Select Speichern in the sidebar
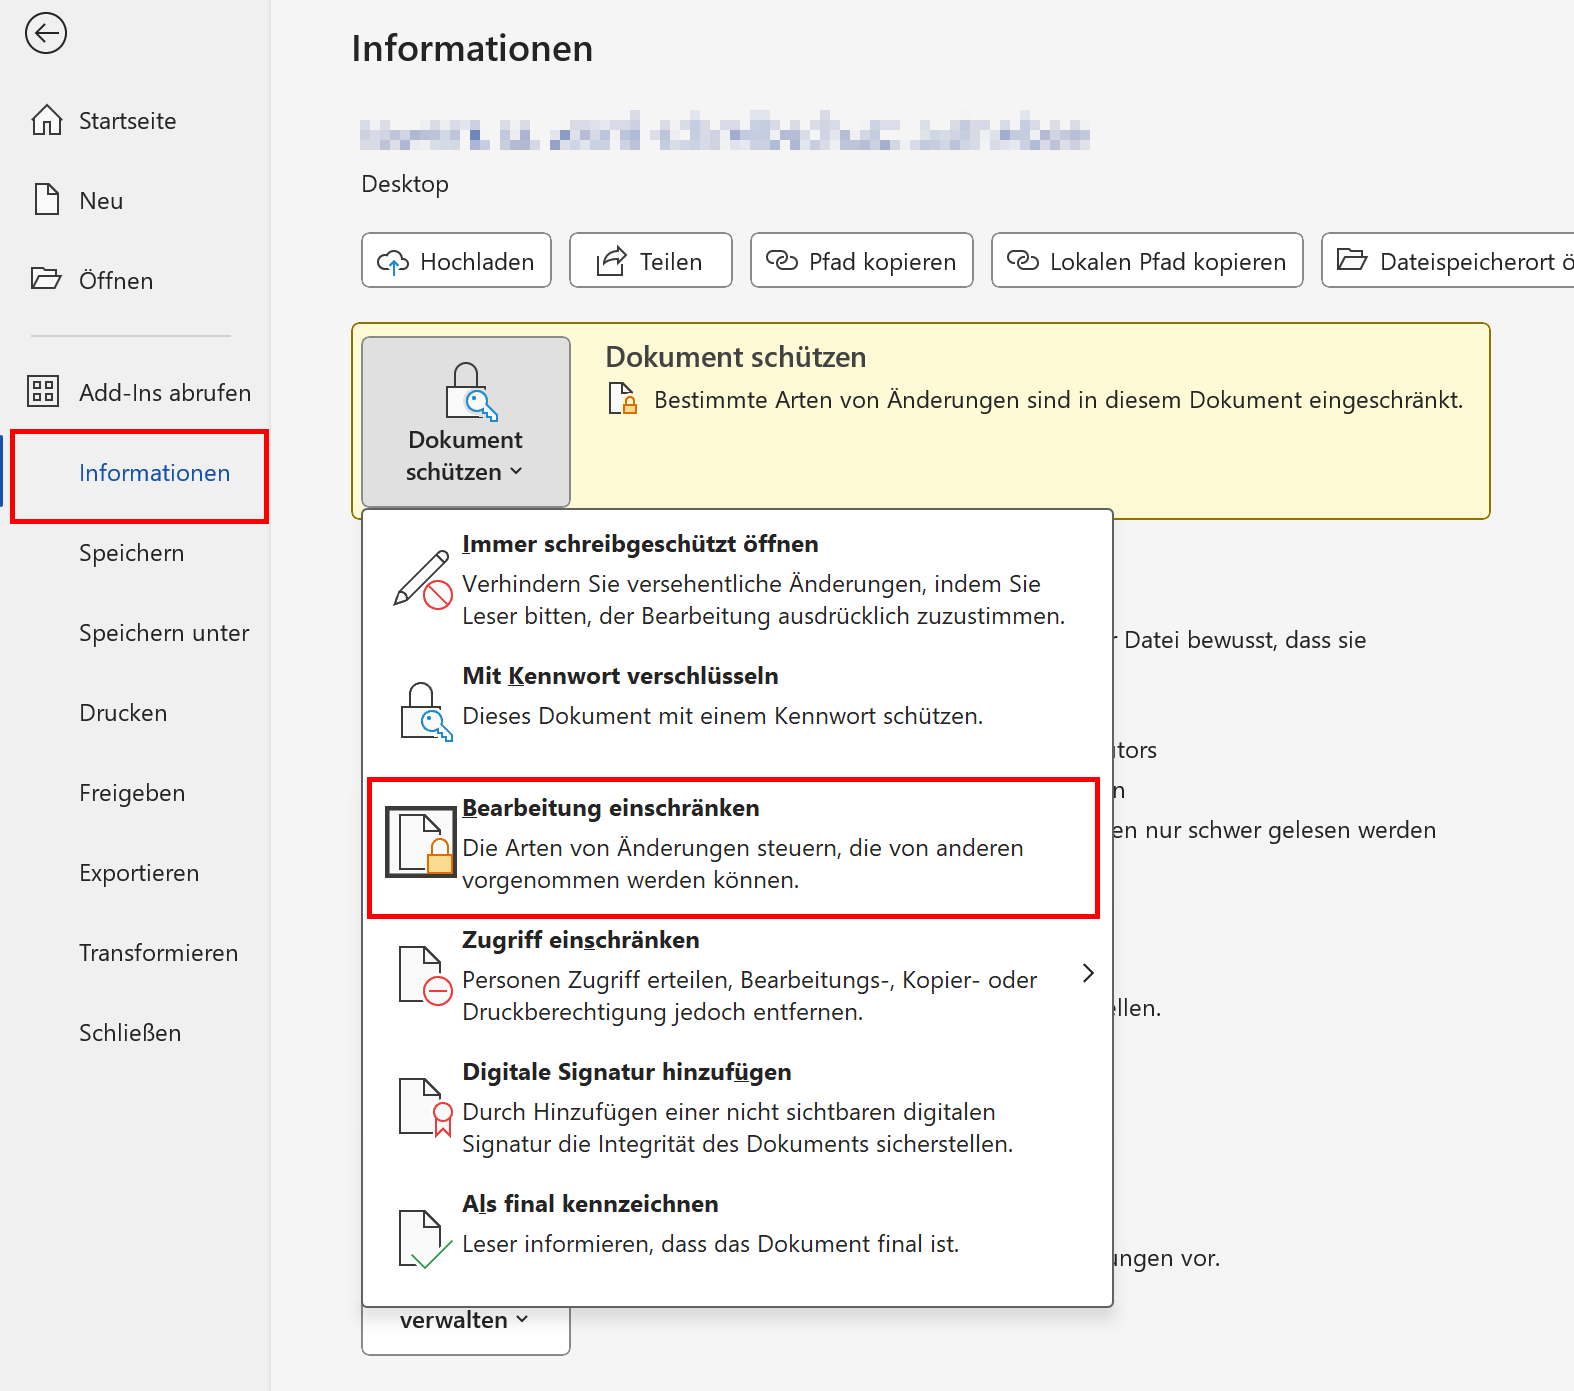 tap(135, 553)
